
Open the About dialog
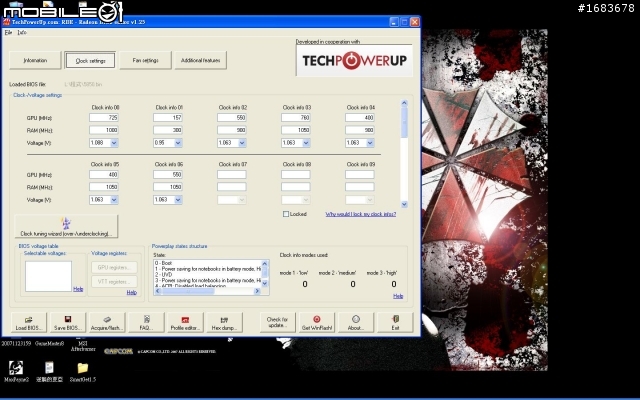tap(356, 322)
